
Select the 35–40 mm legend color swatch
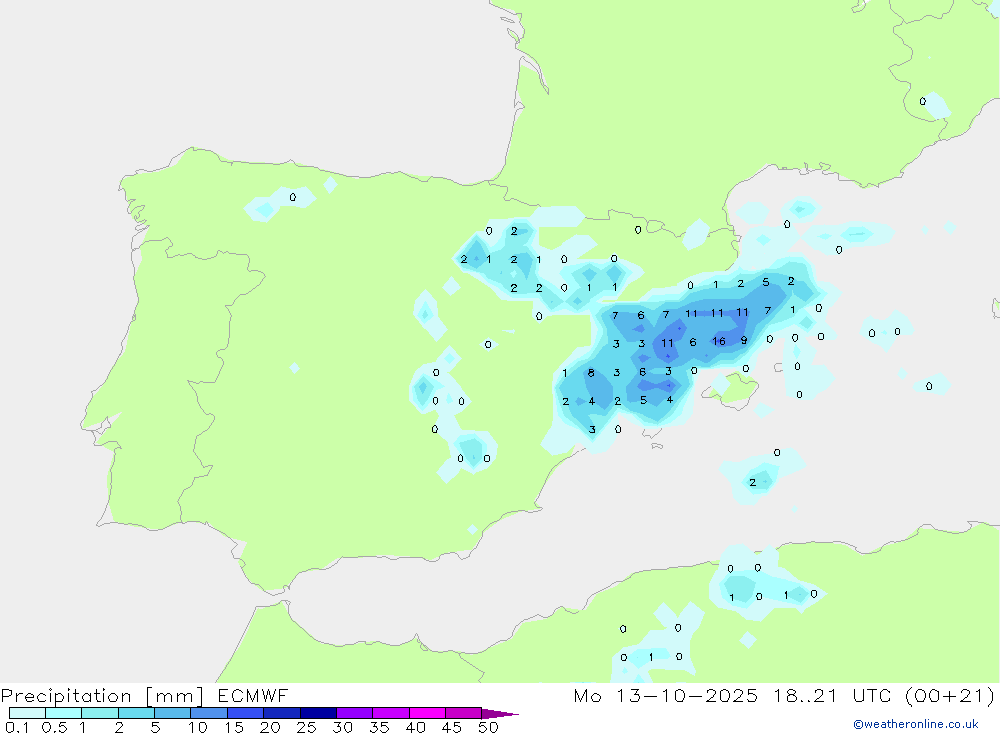coord(391,713)
